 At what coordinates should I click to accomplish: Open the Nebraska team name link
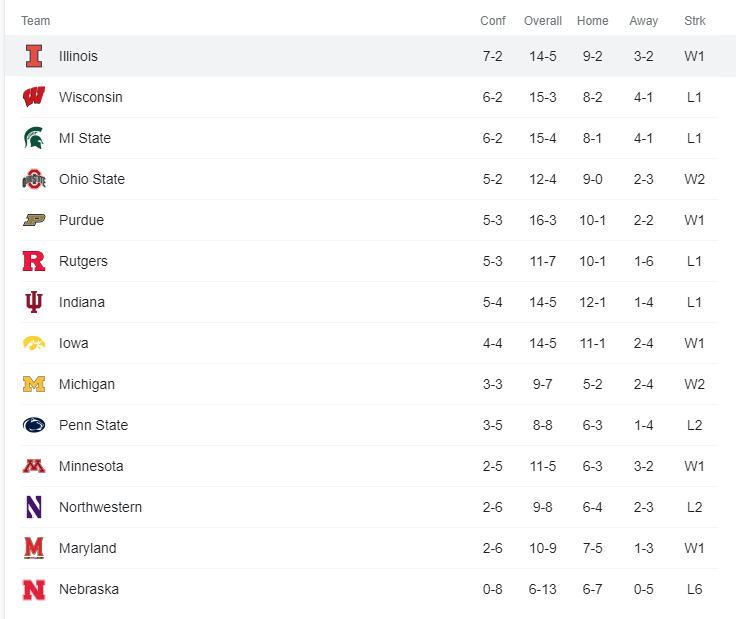[89, 589]
